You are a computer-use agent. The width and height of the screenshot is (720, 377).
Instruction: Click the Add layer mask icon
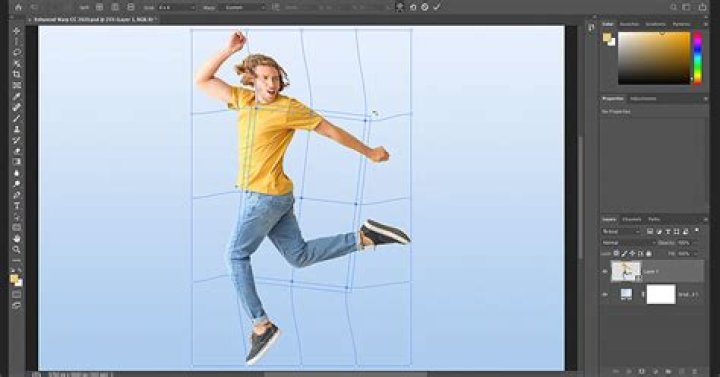(642, 371)
